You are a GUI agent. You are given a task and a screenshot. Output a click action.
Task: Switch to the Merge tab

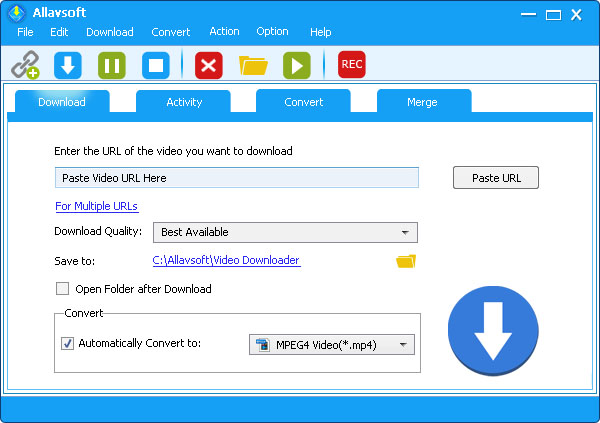tap(424, 102)
